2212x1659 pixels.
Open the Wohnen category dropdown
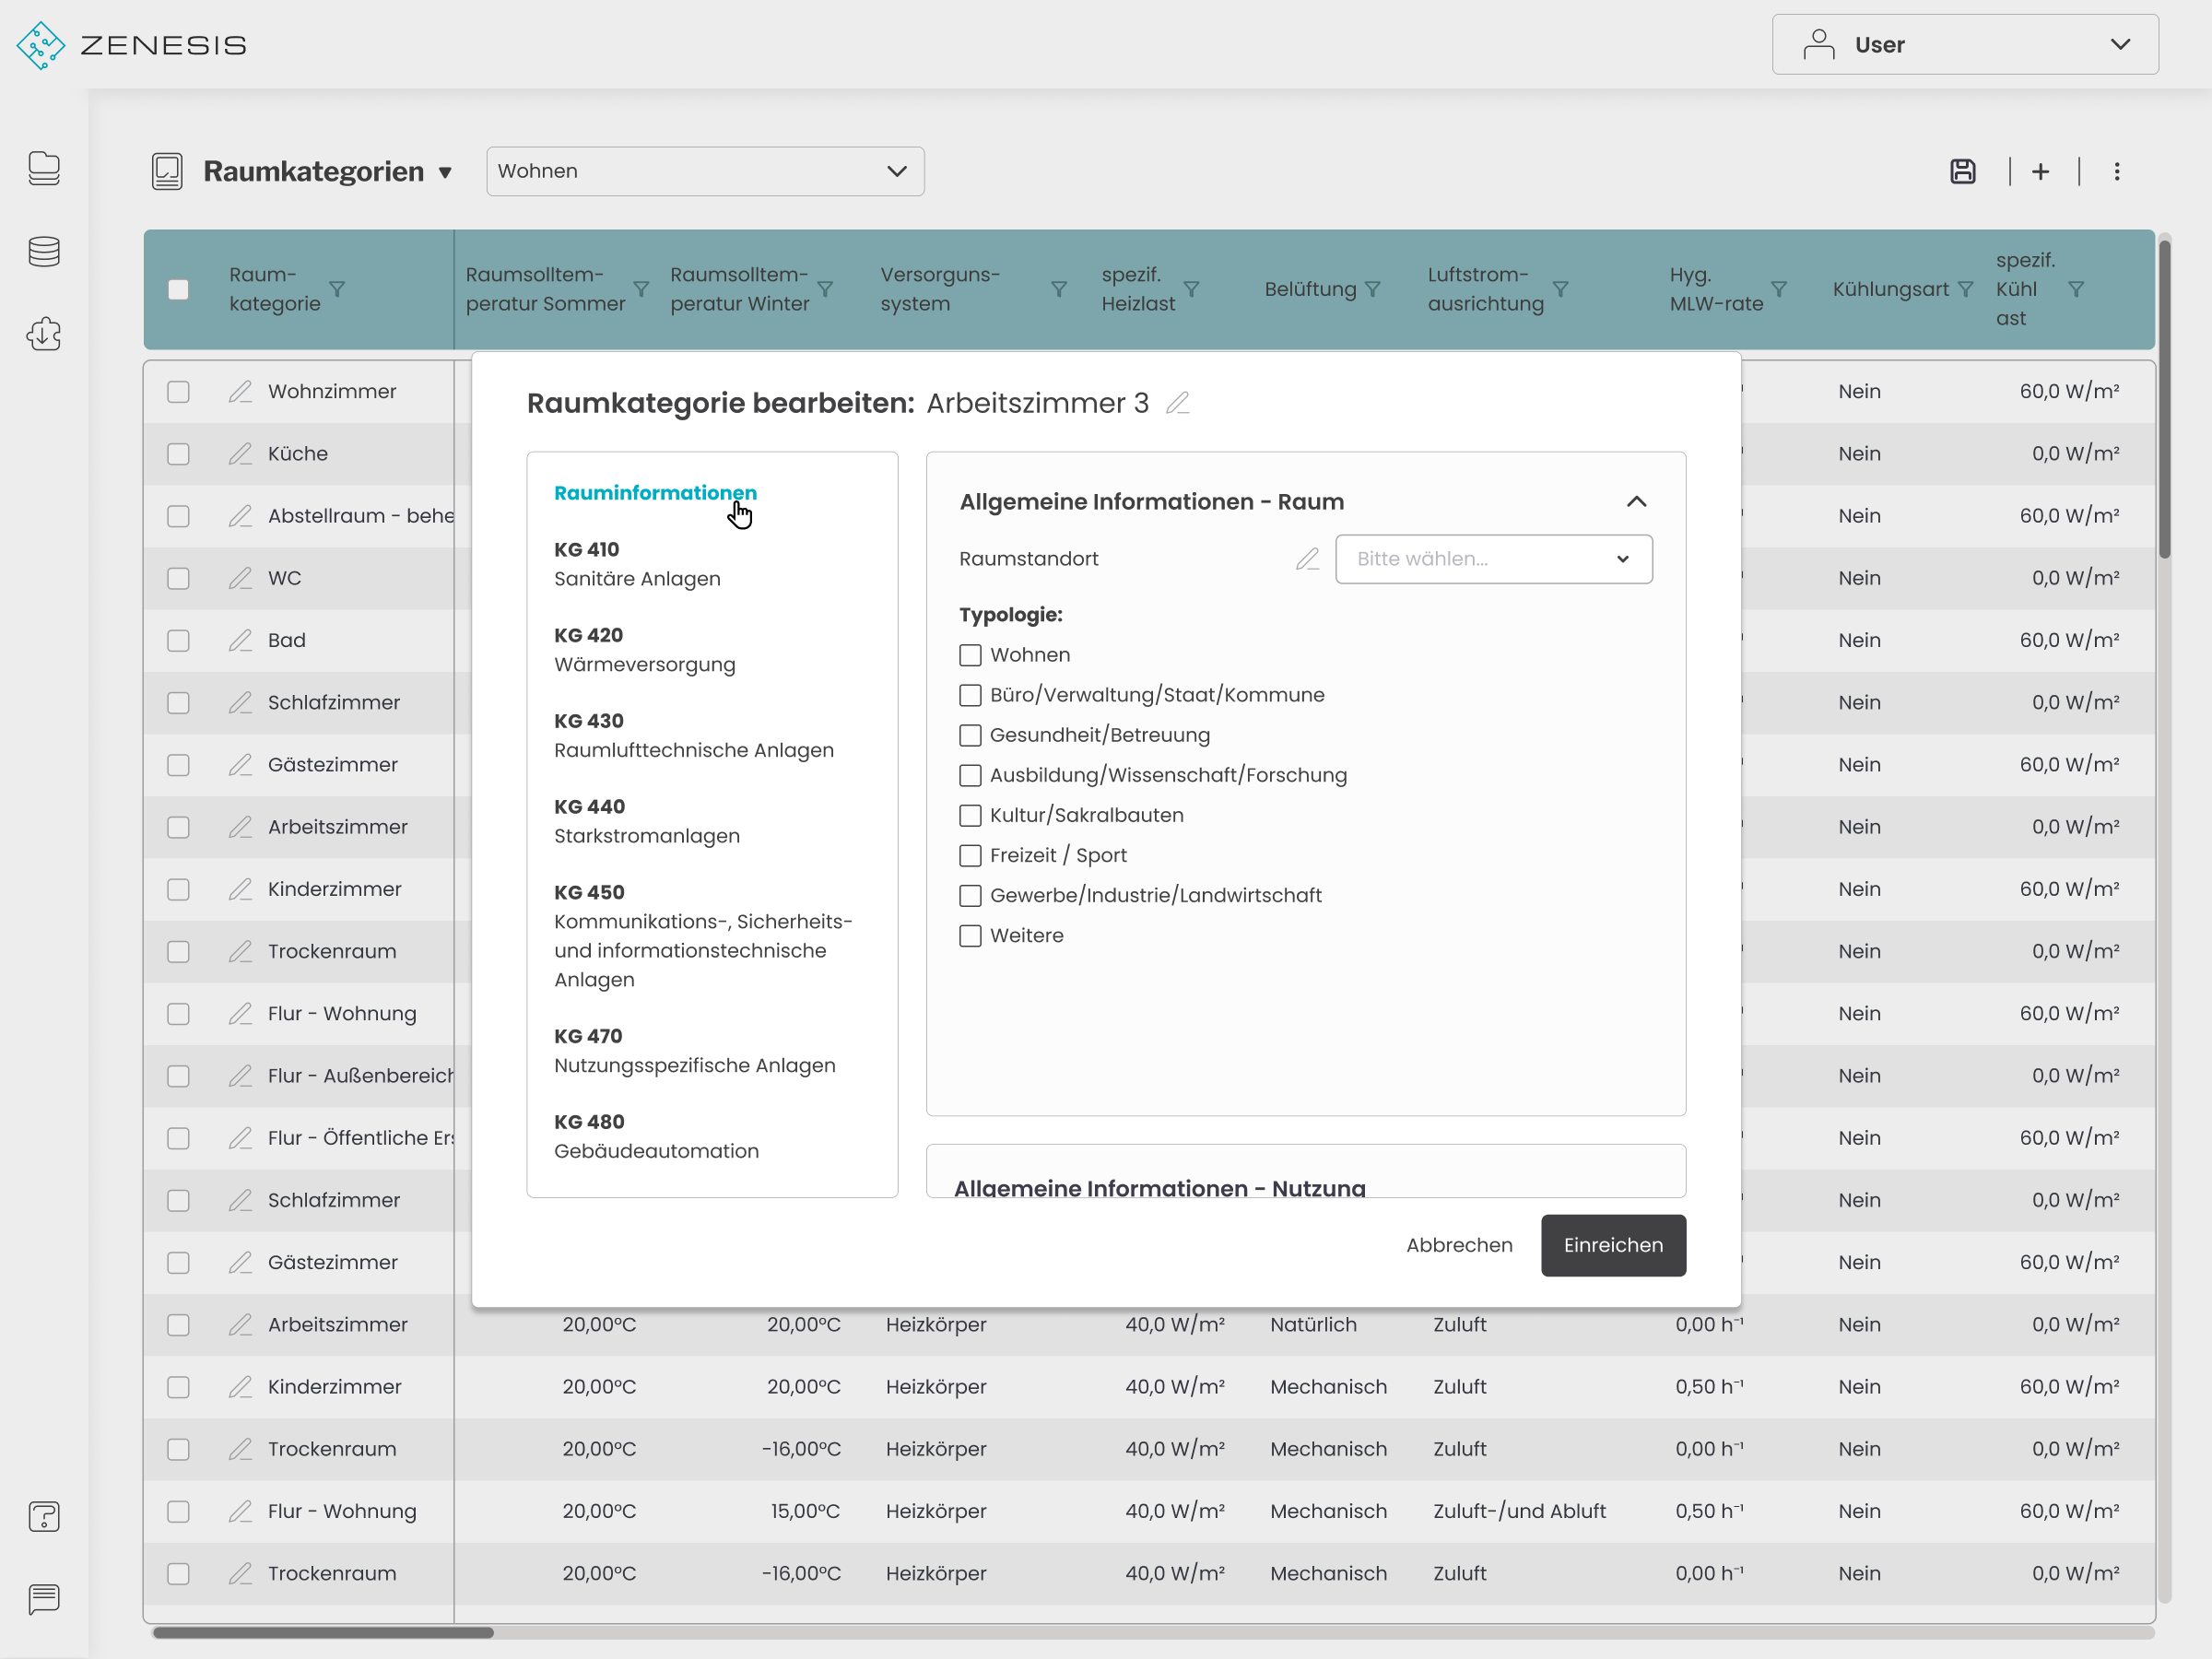(704, 171)
